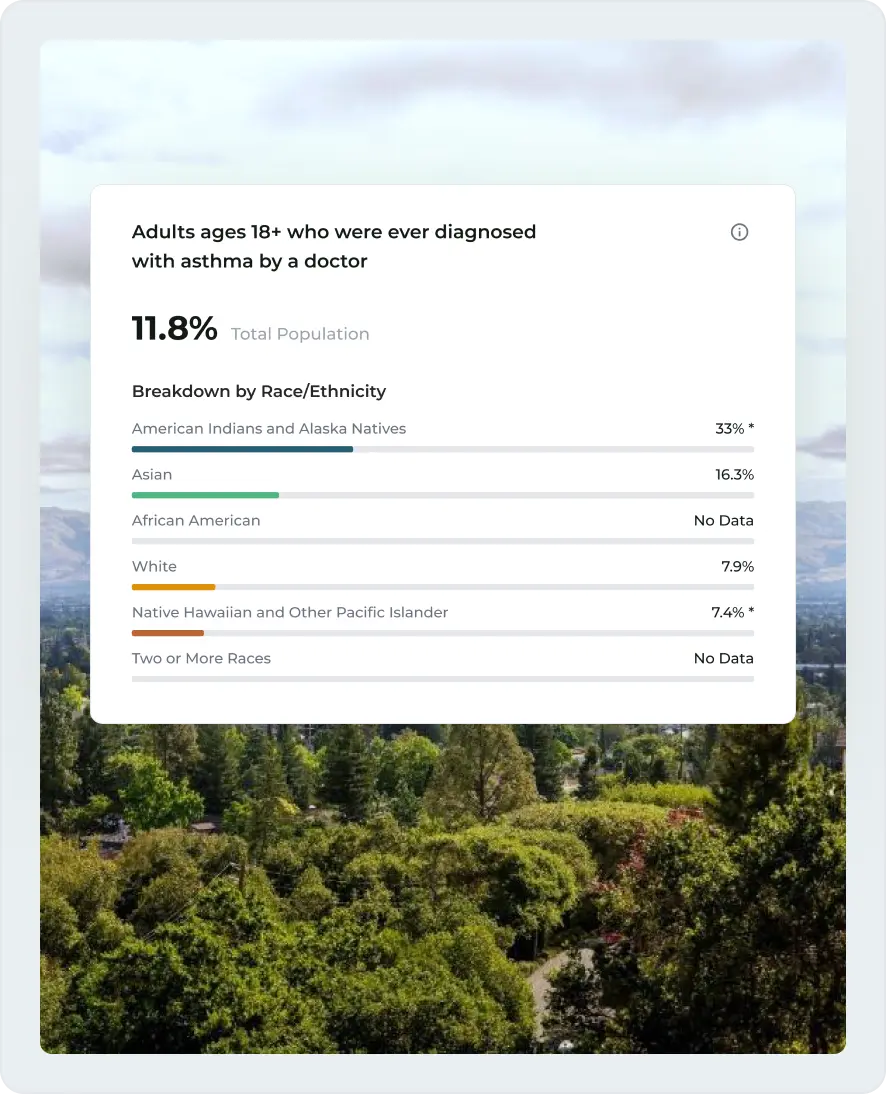886x1094 pixels.
Task: Click the empty Two or More Races bar
Action: [443, 679]
